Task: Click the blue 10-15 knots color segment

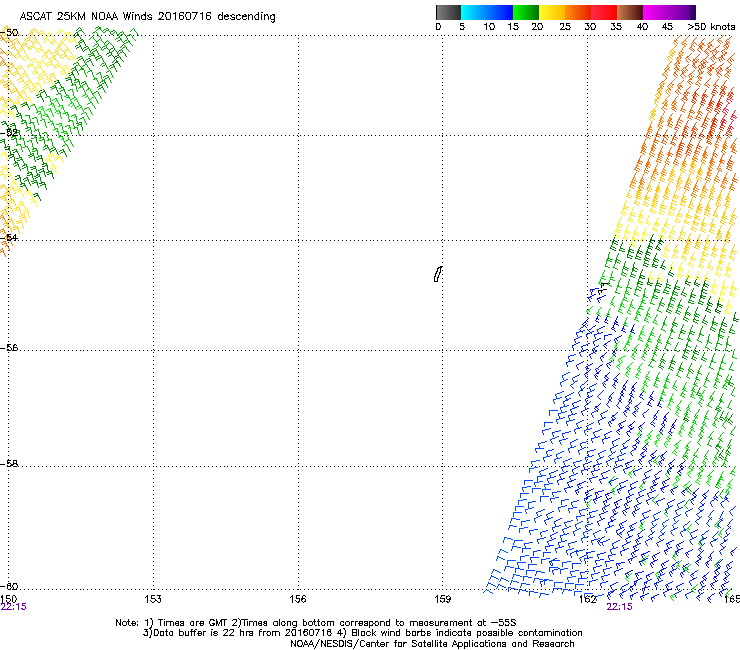Action: click(x=500, y=12)
